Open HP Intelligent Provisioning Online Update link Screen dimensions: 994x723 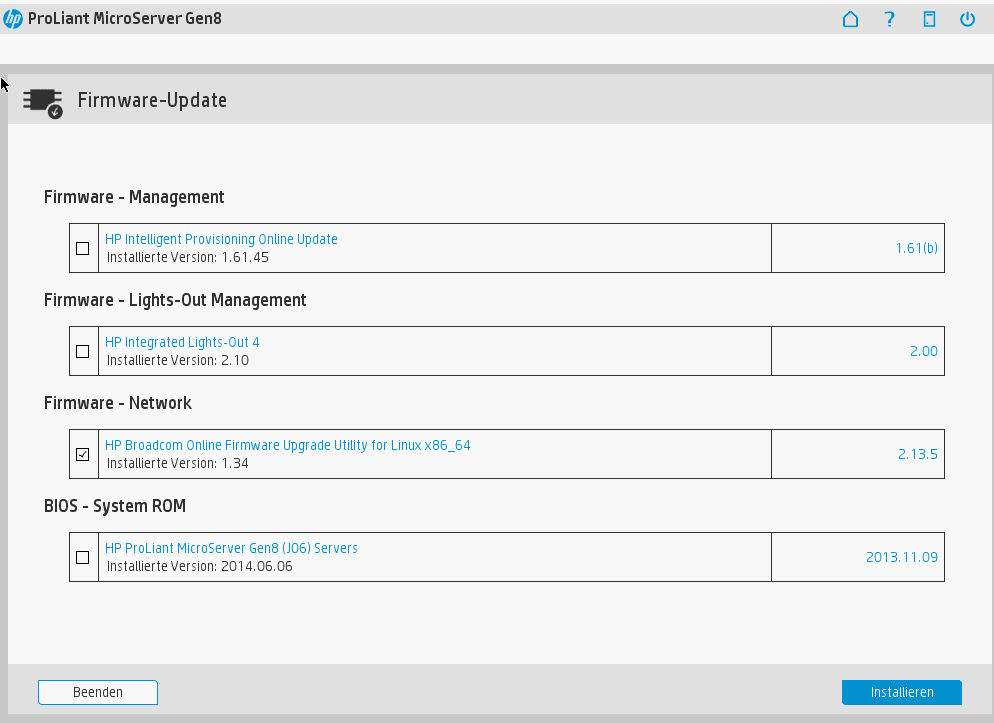221,239
